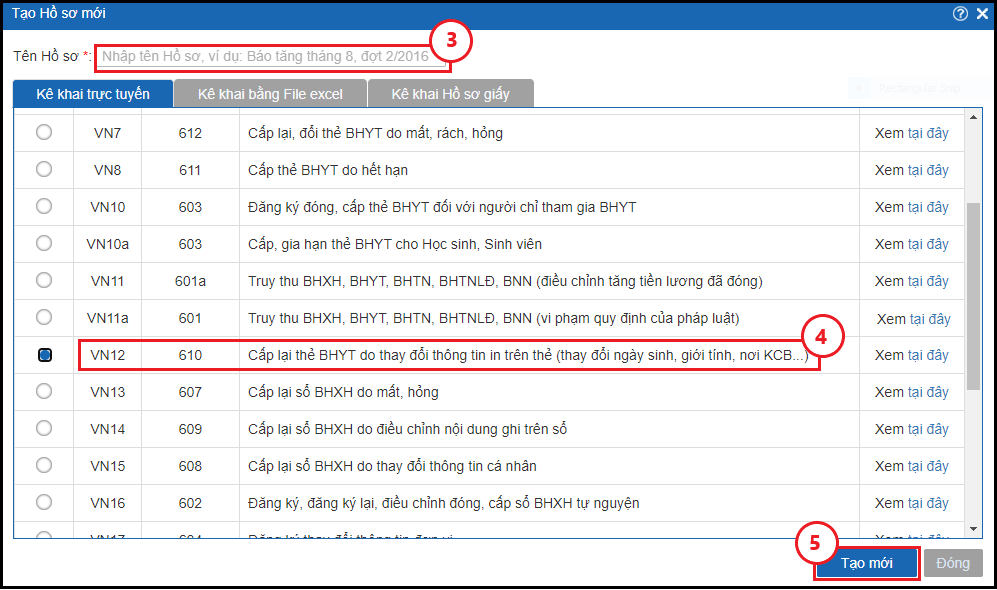Close the Tạo Hồ sơ mới dialog
The height and width of the screenshot is (590, 997).
(x=982, y=13)
